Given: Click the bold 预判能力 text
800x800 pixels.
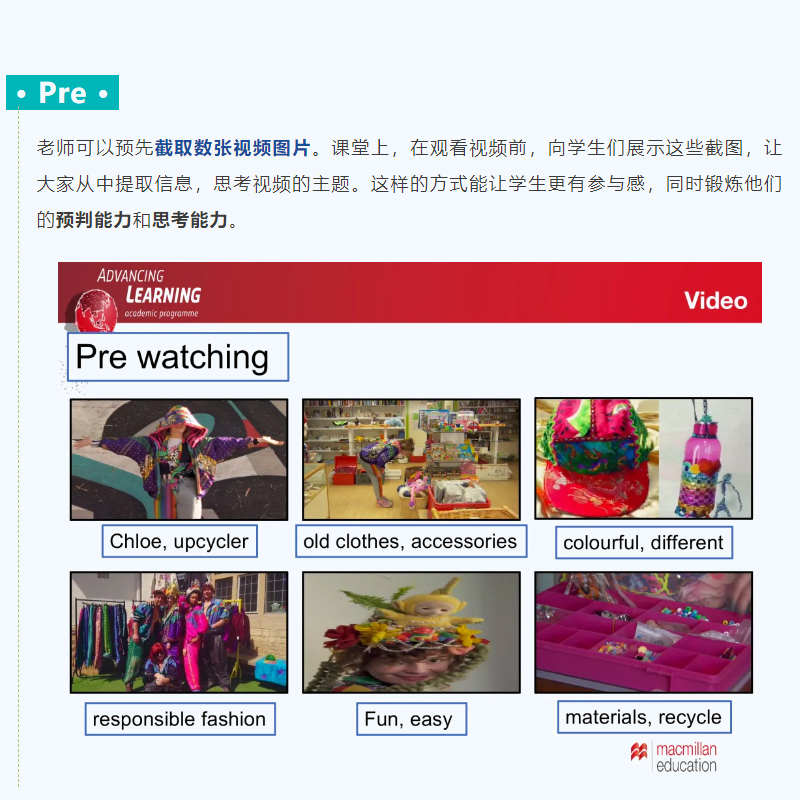Looking at the screenshot, I should click(93, 220).
